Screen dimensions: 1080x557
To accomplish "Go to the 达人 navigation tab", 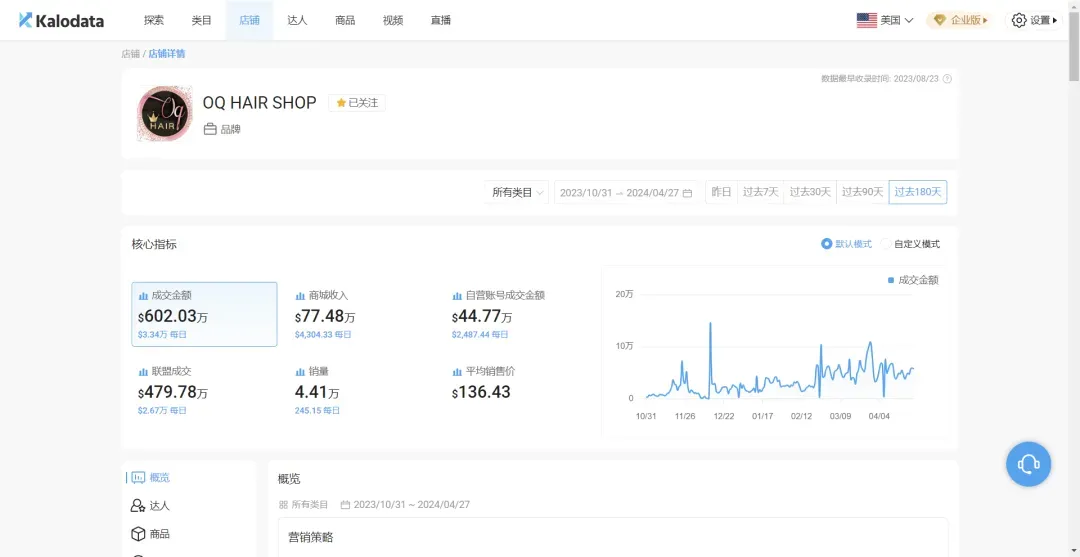I will (x=297, y=20).
